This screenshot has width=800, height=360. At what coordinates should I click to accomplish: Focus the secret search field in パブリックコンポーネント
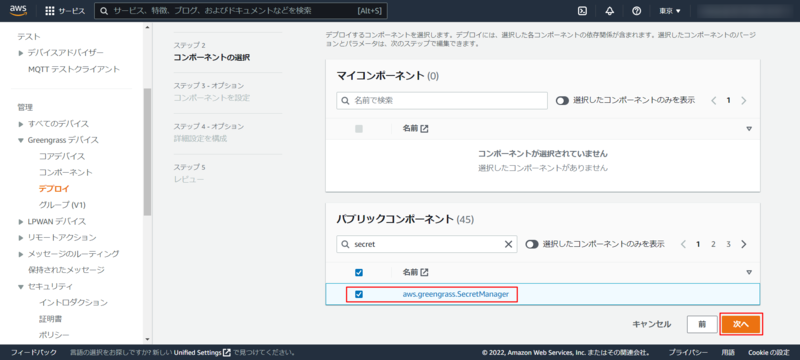[427, 244]
